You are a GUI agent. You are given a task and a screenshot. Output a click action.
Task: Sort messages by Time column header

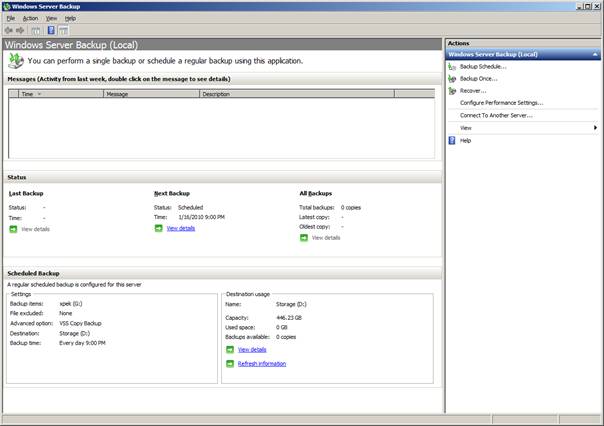click(61, 94)
